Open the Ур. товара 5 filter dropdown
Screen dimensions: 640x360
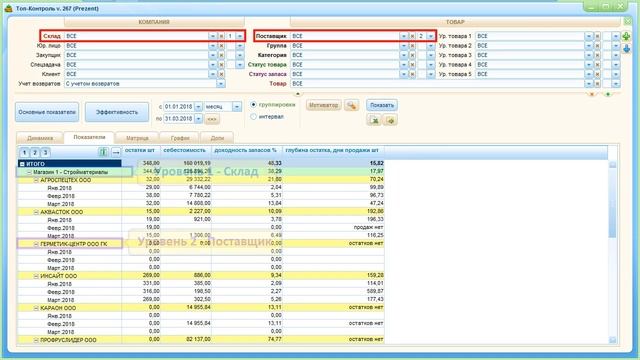[x=589, y=74]
